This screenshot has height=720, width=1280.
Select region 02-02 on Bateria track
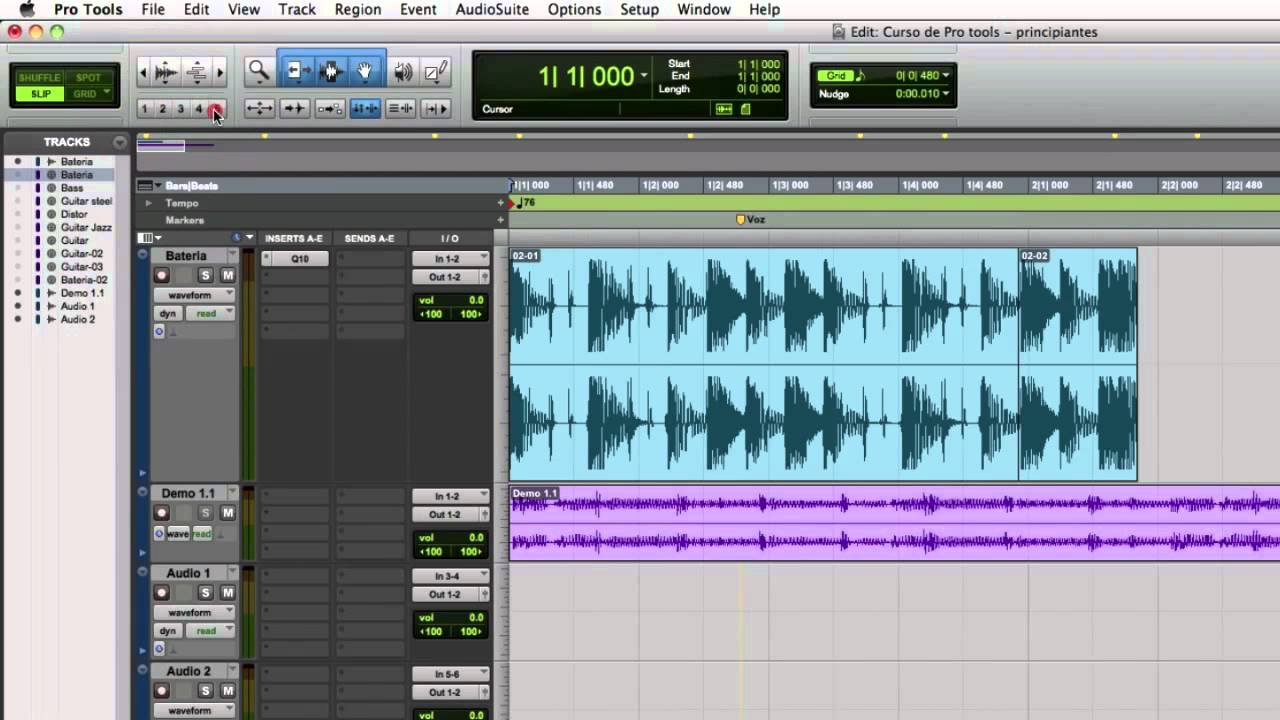click(x=1077, y=364)
